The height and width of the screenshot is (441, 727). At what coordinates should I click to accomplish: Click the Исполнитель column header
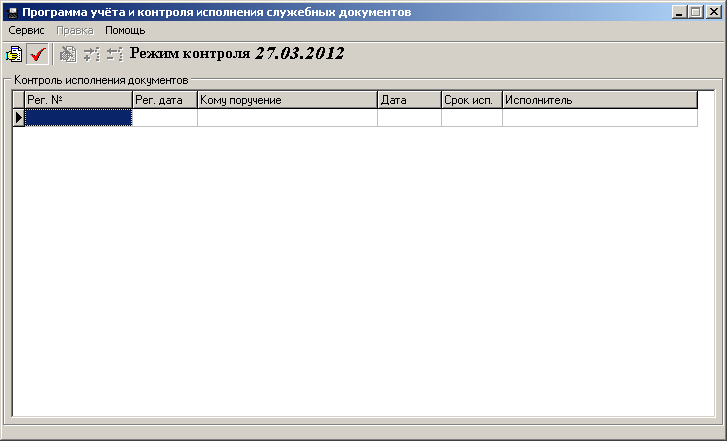click(x=599, y=100)
